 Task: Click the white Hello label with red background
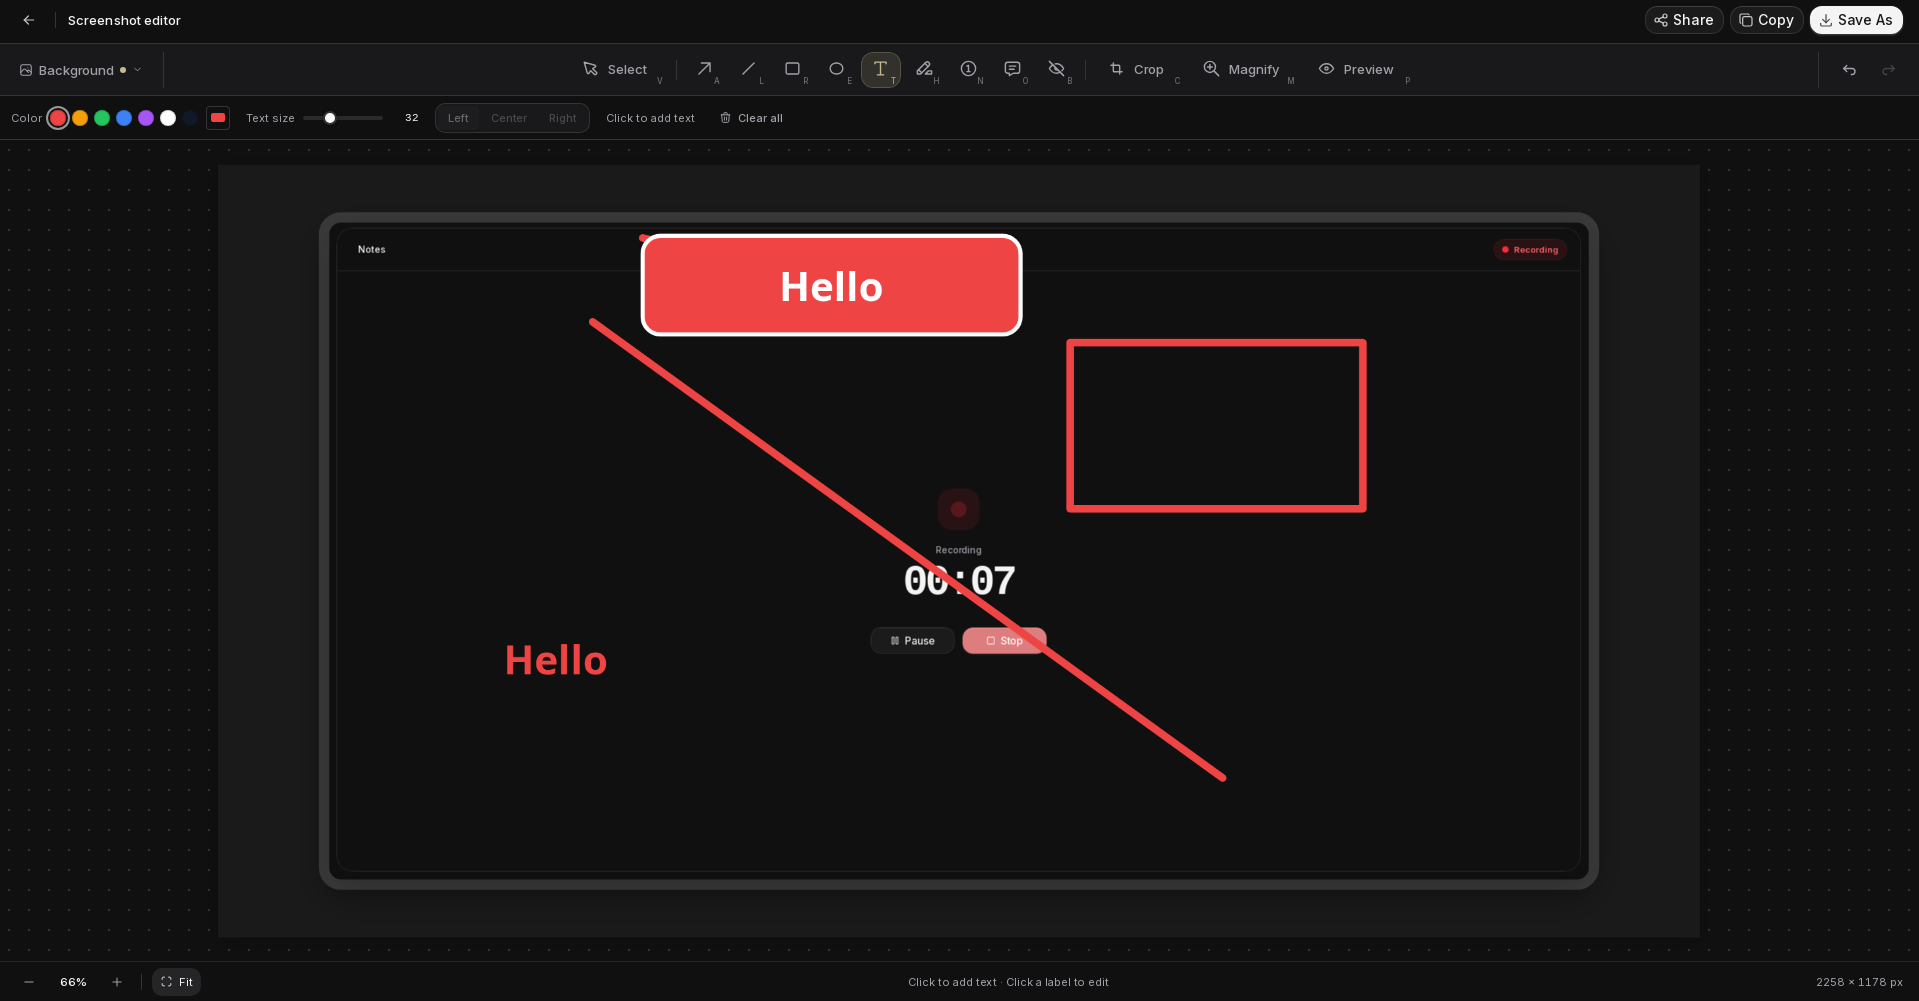[831, 286]
